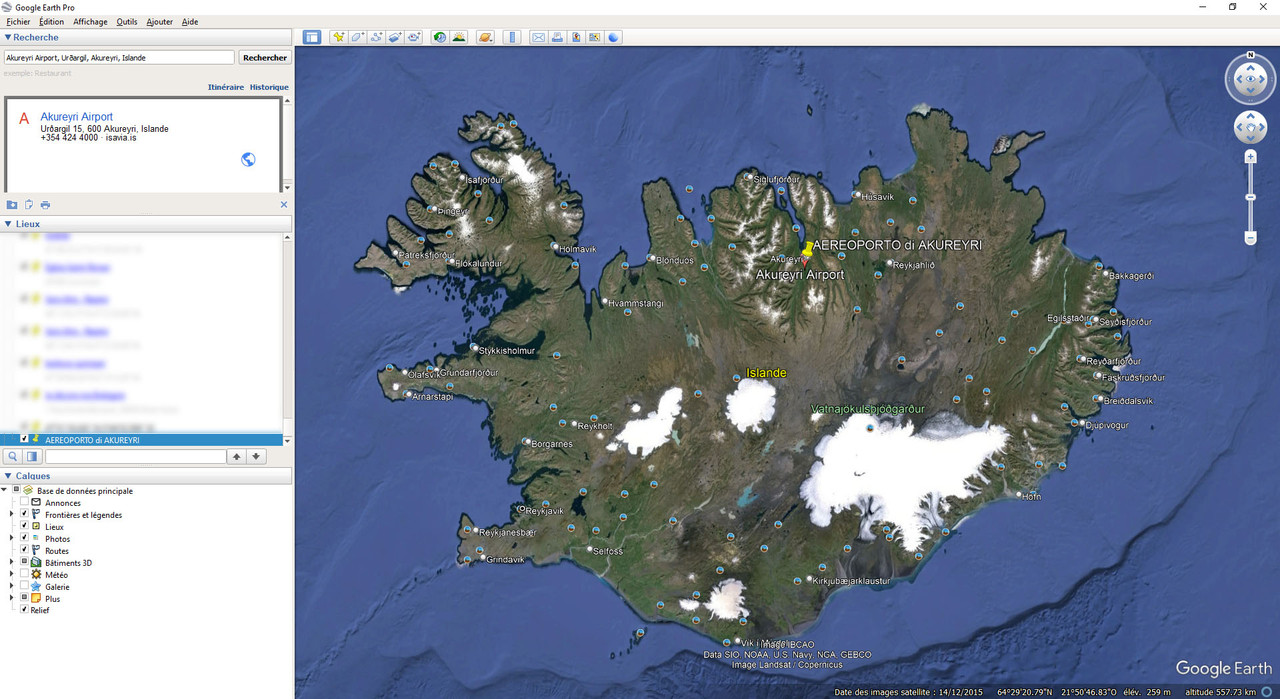This screenshot has width=1280, height=699.
Task: Disable the Photos layer checkbox
Action: (24, 539)
